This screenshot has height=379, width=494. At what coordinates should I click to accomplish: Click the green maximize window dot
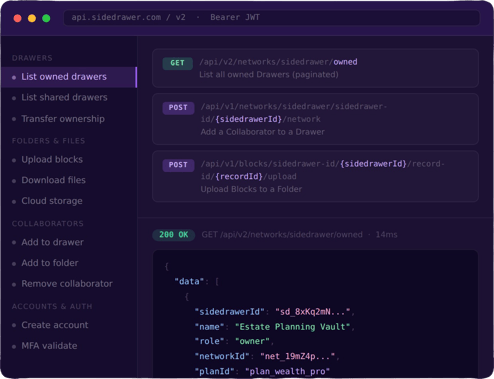(x=46, y=18)
